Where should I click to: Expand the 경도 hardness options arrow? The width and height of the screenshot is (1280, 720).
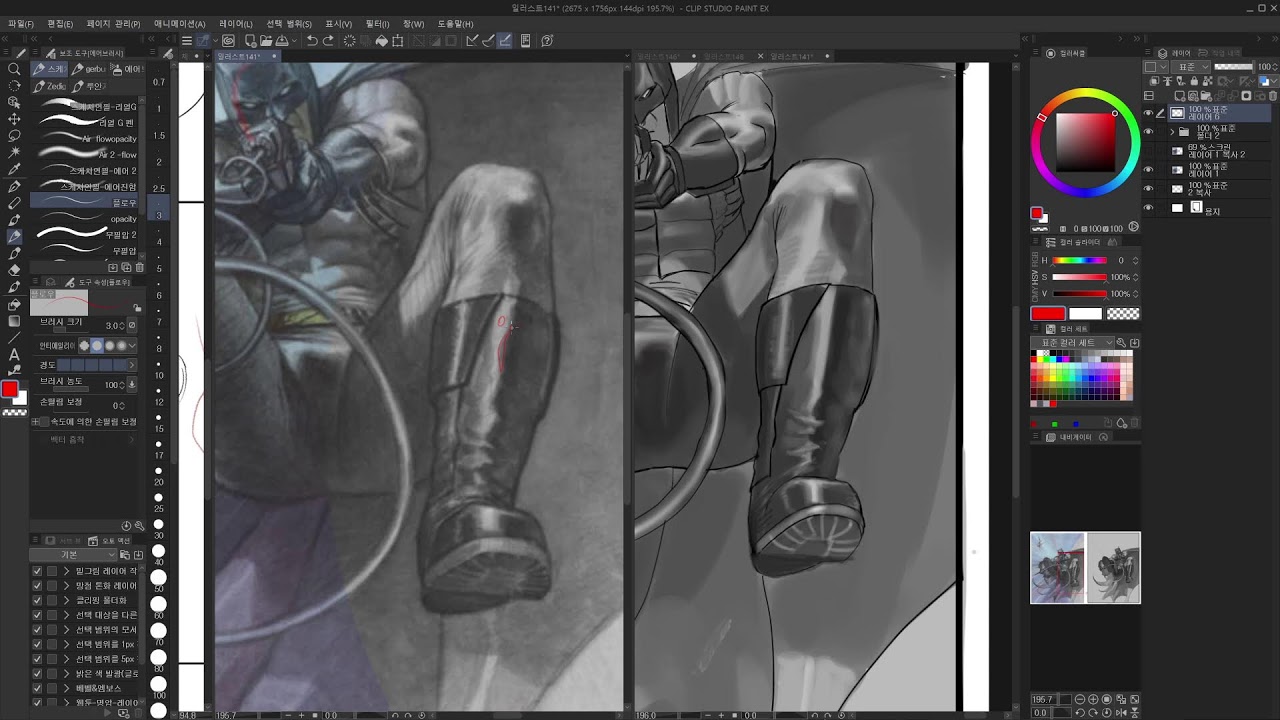click(132, 365)
